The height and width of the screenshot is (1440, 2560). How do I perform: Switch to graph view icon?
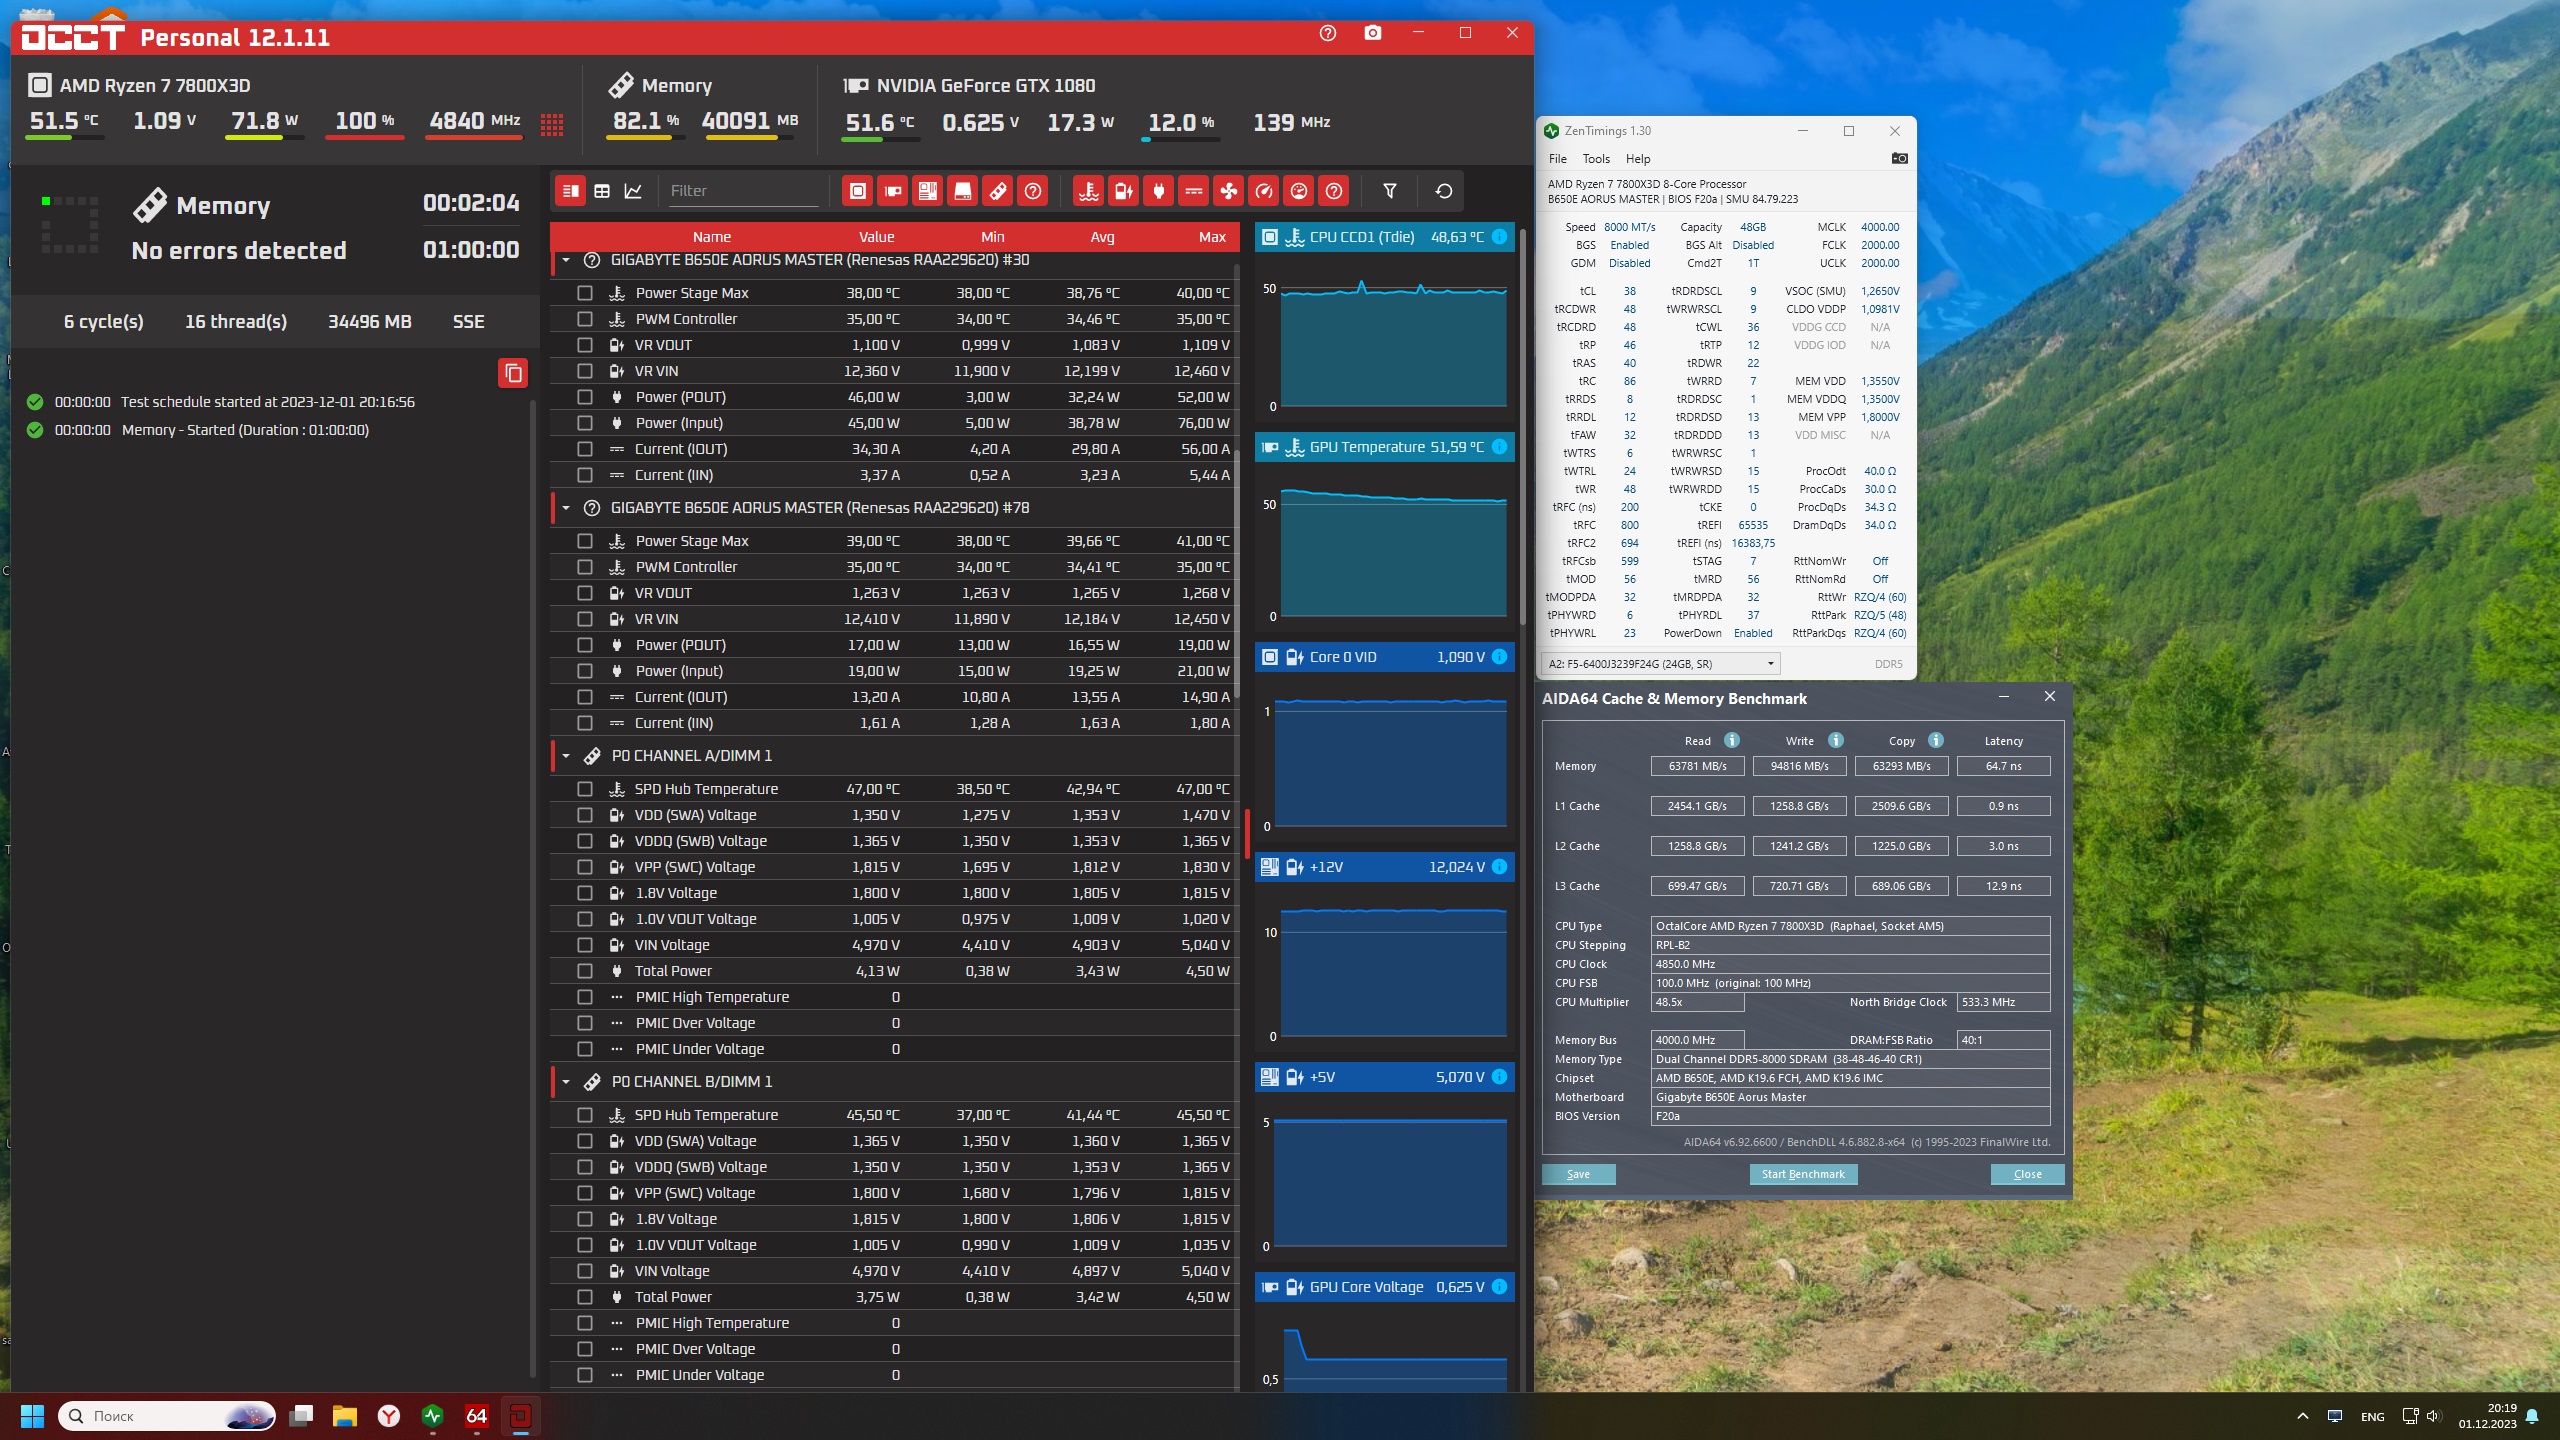point(633,191)
